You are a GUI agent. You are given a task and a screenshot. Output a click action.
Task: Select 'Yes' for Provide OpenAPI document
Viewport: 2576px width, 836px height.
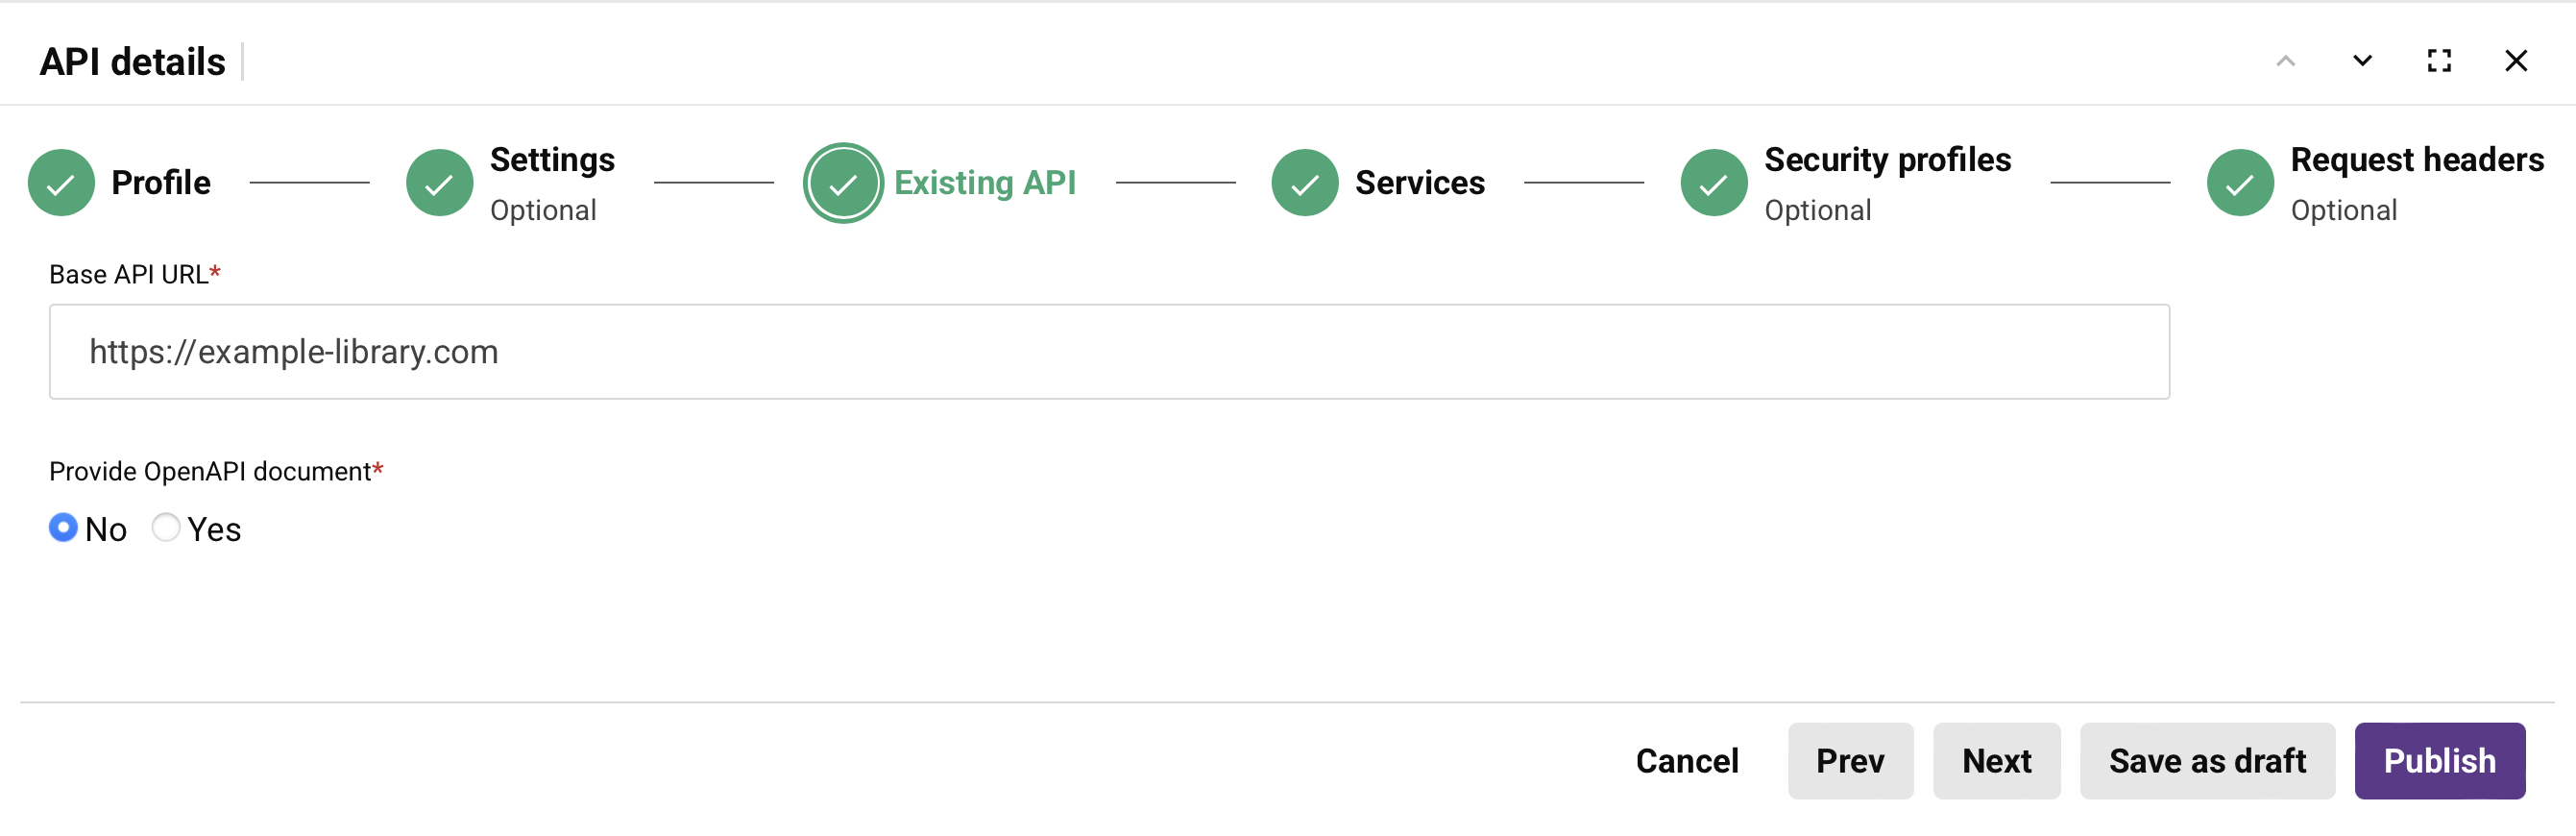tap(166, 528)
